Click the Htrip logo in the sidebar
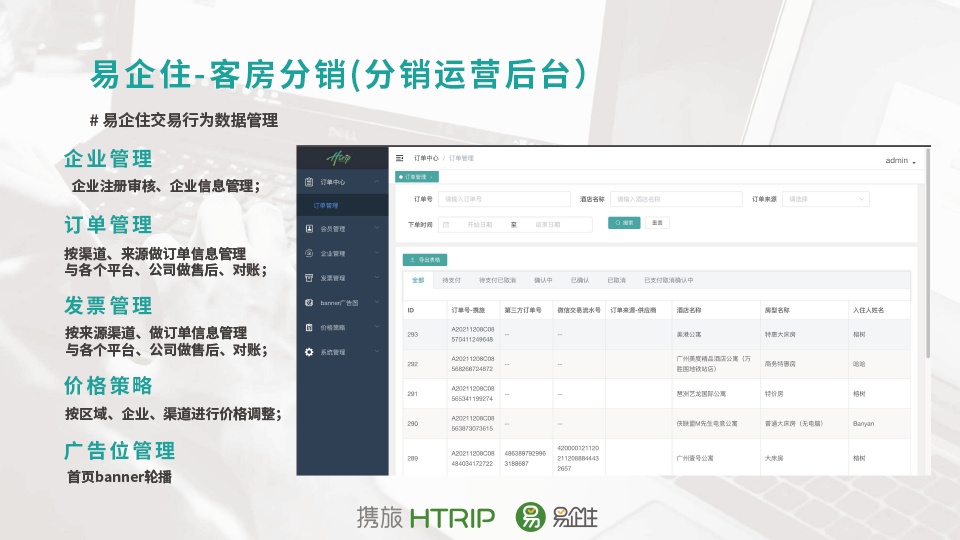 (340, 158)
